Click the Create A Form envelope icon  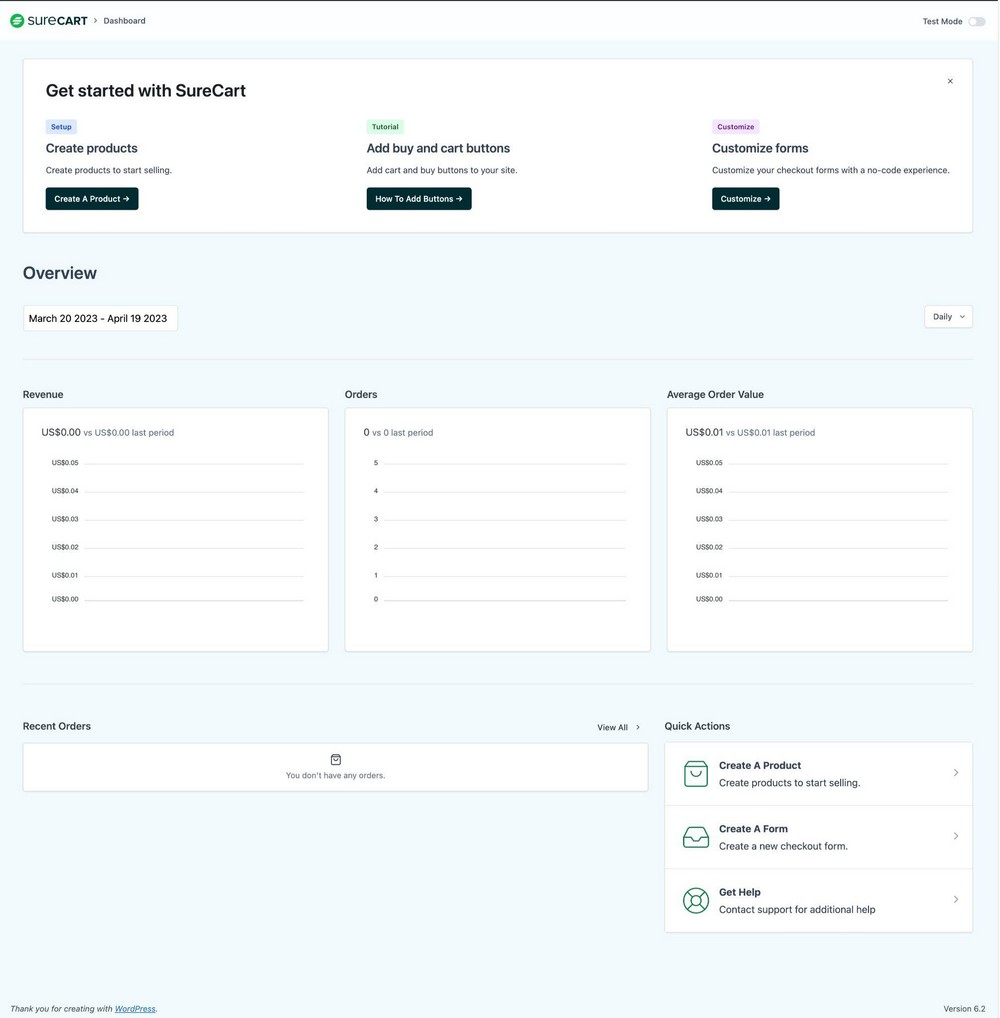click(x=696, y=837)
